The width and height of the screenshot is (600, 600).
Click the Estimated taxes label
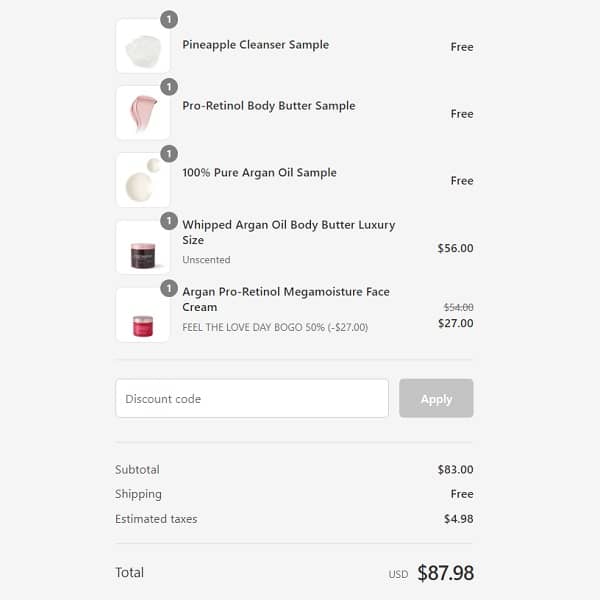(x=156, y=519)
